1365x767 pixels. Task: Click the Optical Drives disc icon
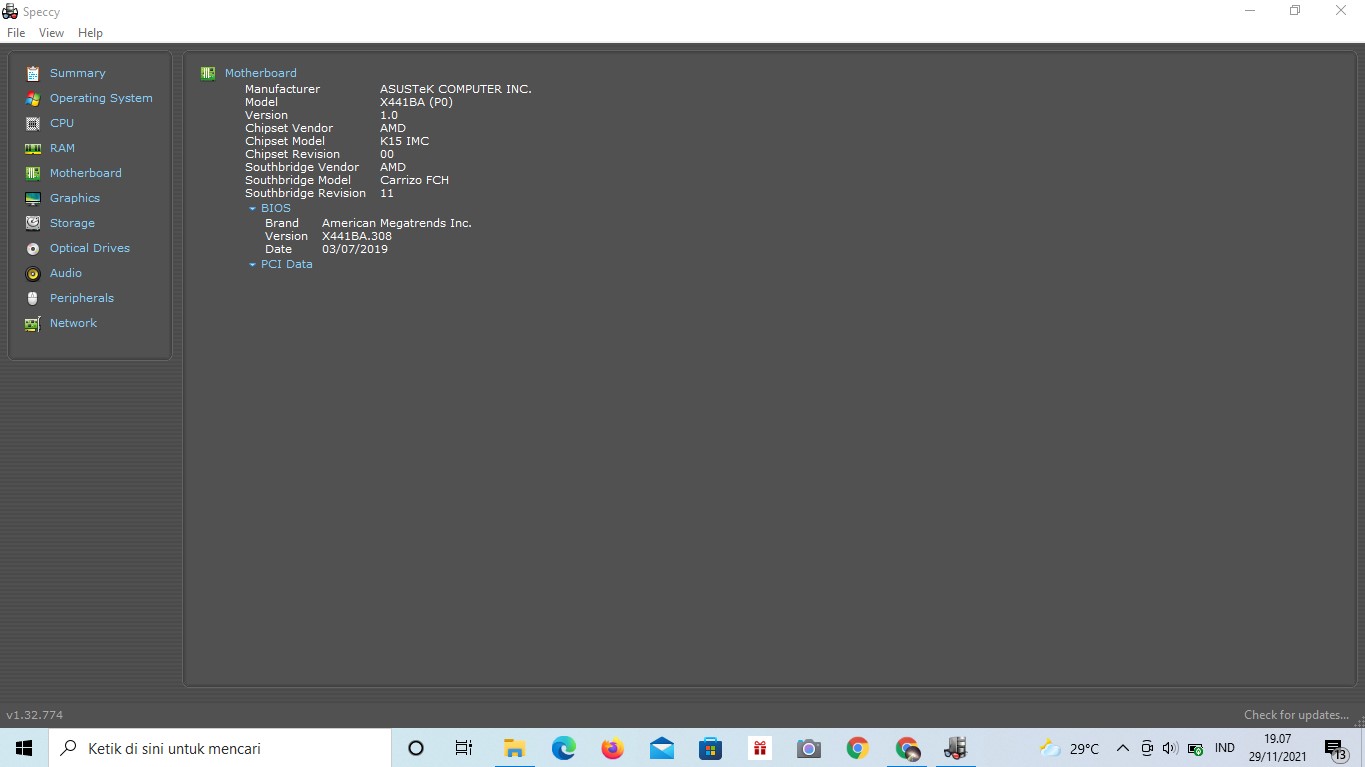(33, 248)
